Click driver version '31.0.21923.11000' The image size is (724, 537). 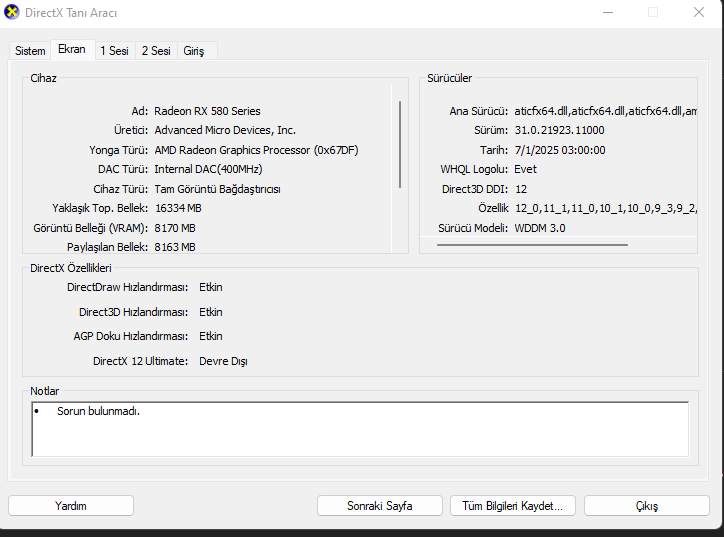559,130
